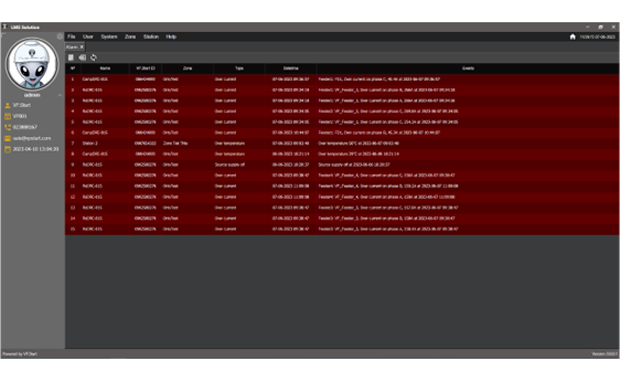This screenshot has width=620, height=380.
Task: Select alarm row number 14
Action: pos(342,218)
